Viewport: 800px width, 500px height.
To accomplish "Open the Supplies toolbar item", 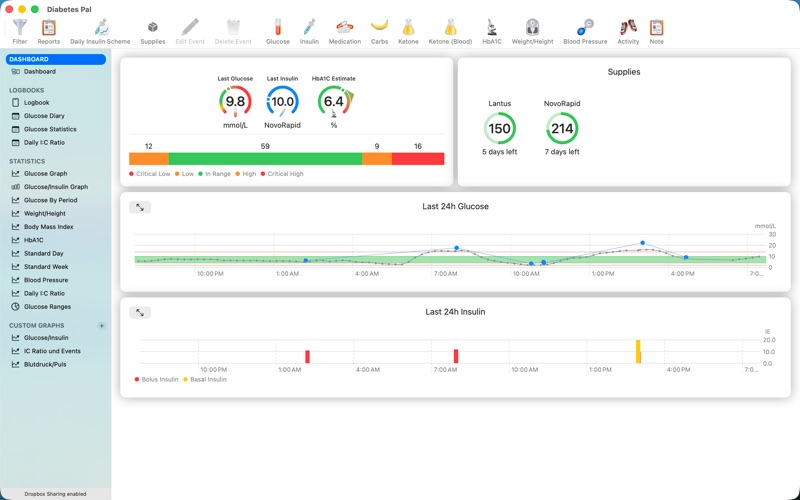I will [153, 32].
